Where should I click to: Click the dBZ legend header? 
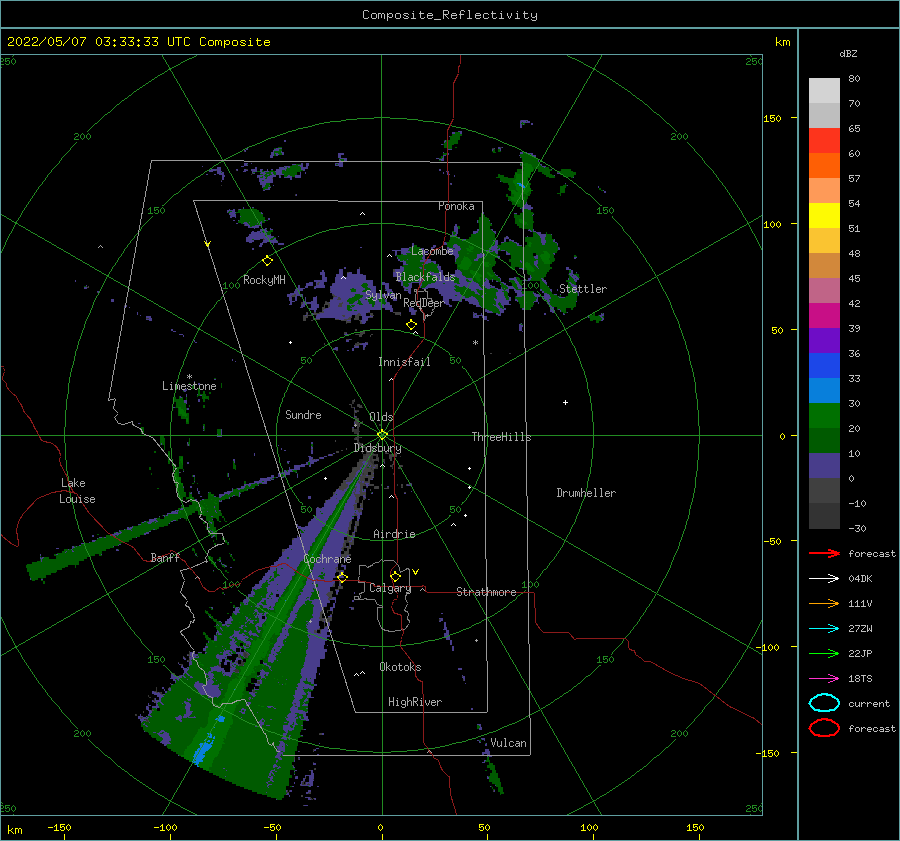(x=848, y=54)
